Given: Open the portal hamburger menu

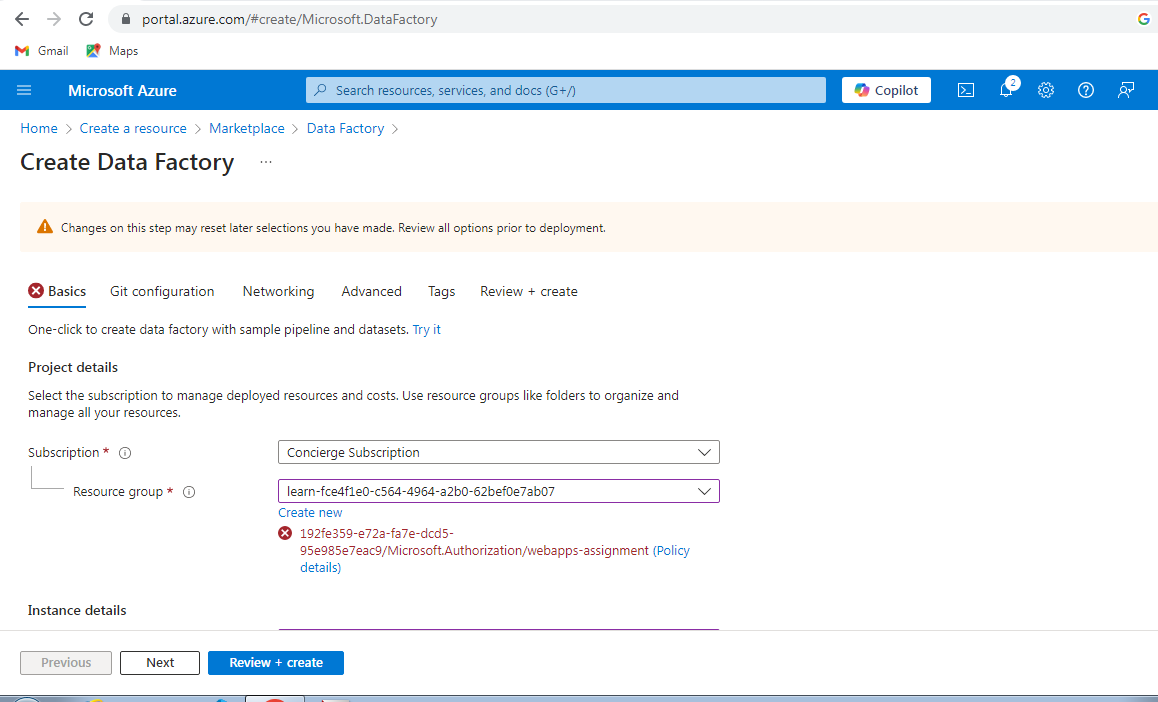Looking at the screenshot, I should pos(24,90).
